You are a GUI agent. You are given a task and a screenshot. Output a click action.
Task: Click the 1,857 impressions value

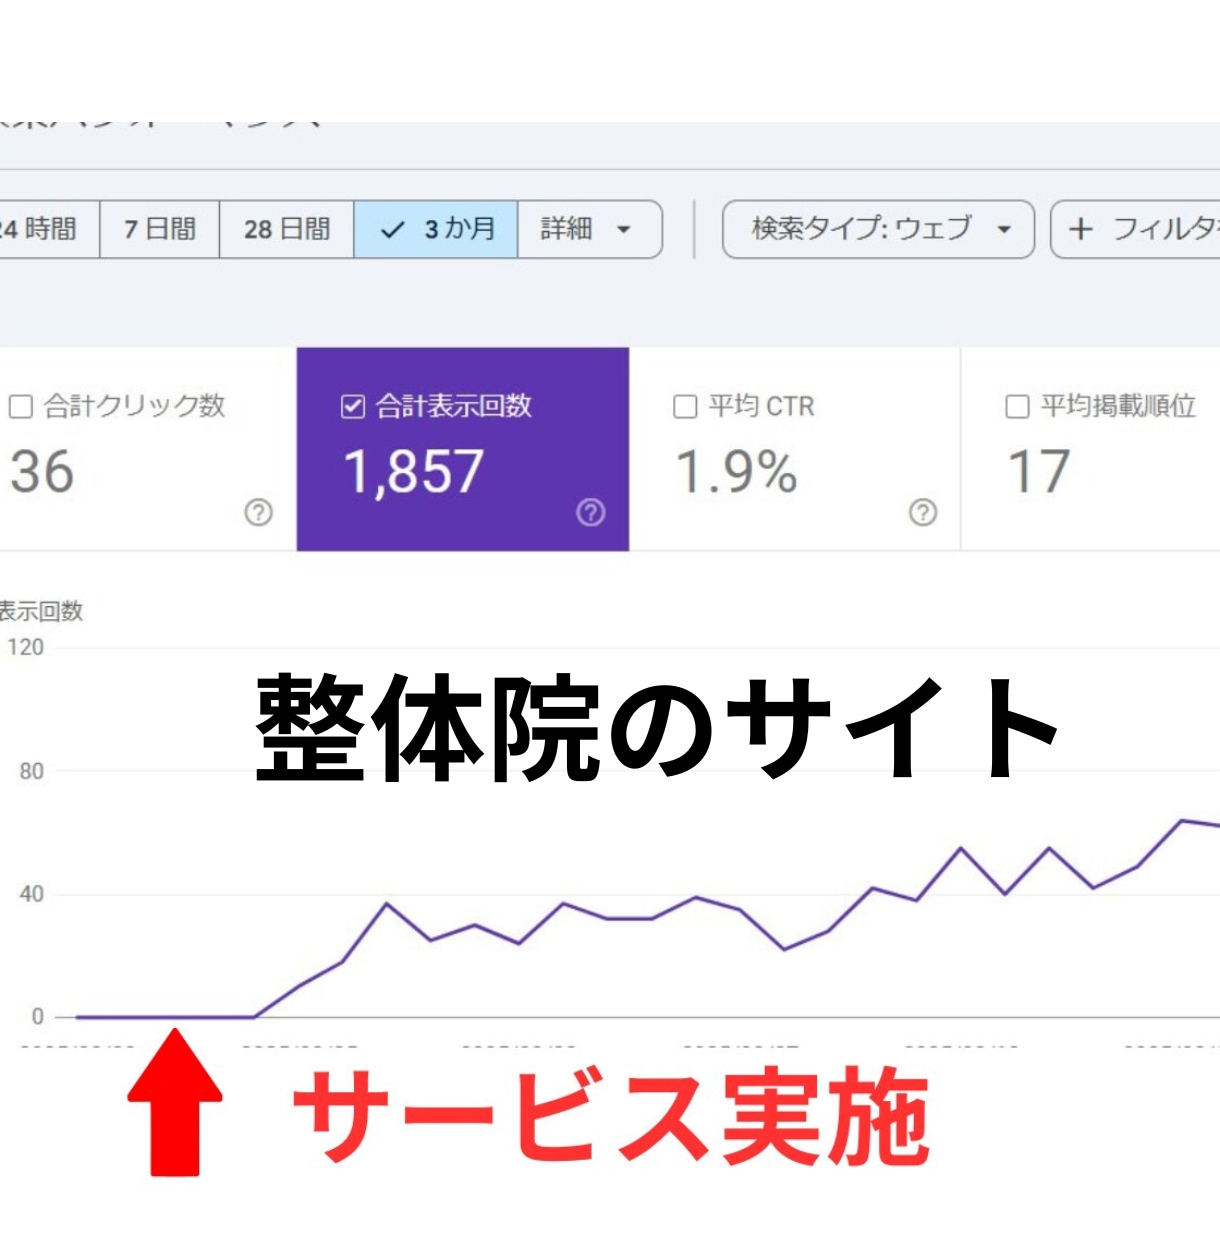[413, 471]
